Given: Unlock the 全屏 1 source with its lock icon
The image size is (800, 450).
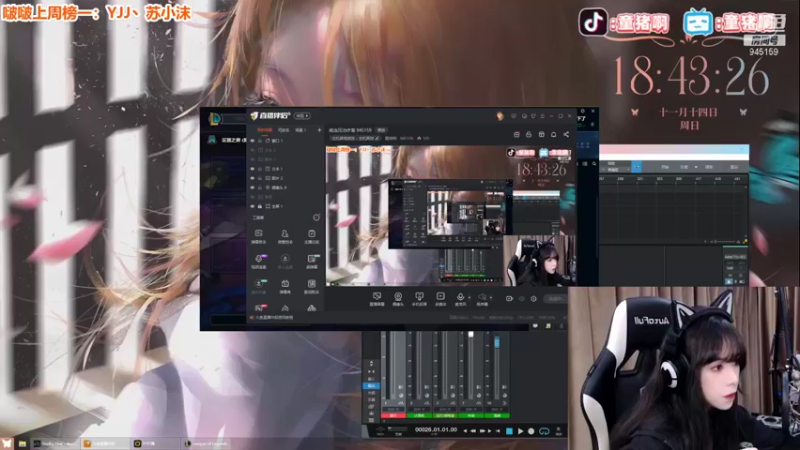Looking at the screenshot, I should pyautogui.click(x=260, y=206).
